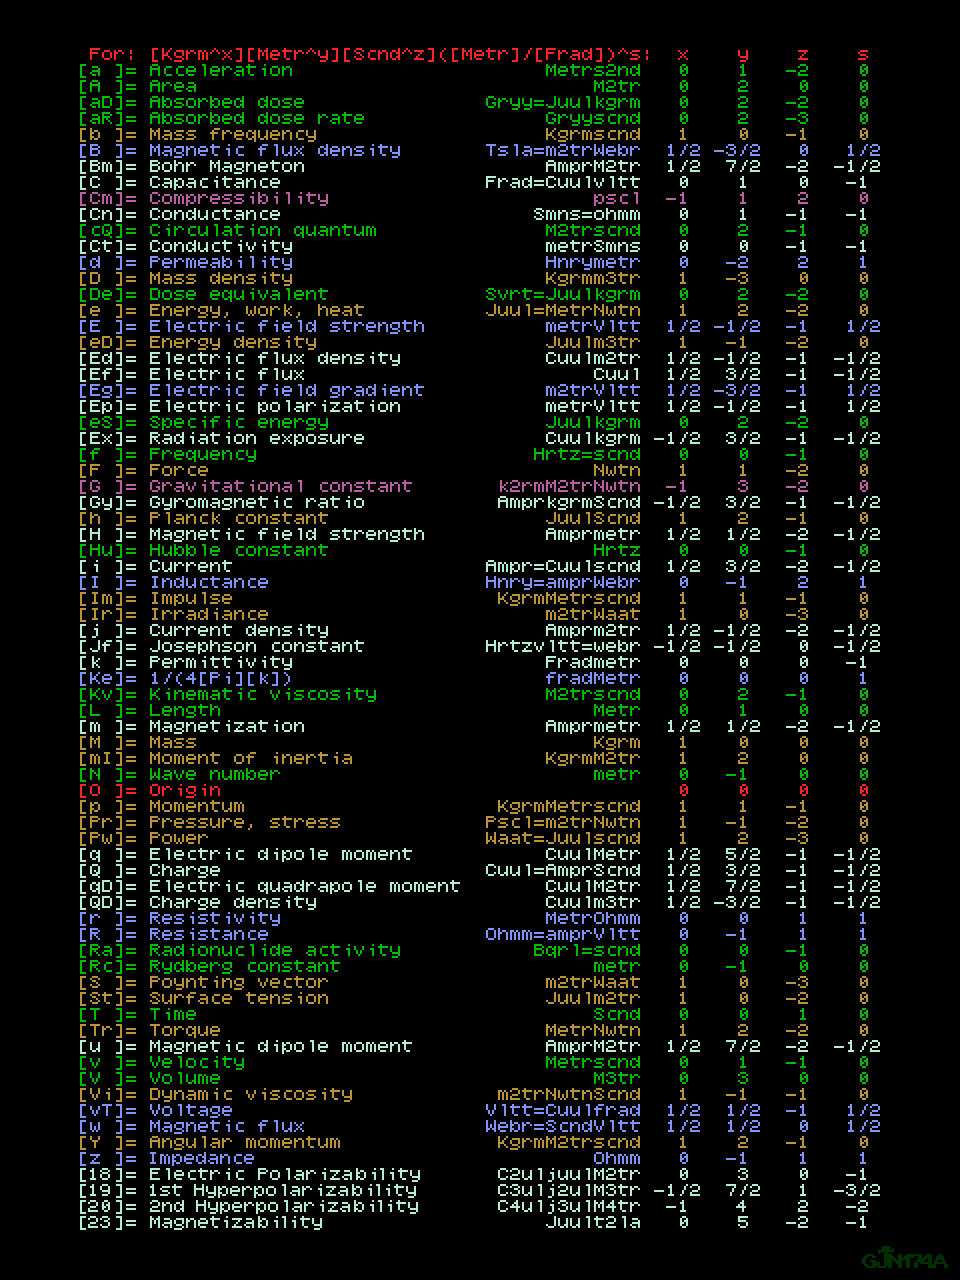Click the green watermark logo

(x=903, y=1258)
